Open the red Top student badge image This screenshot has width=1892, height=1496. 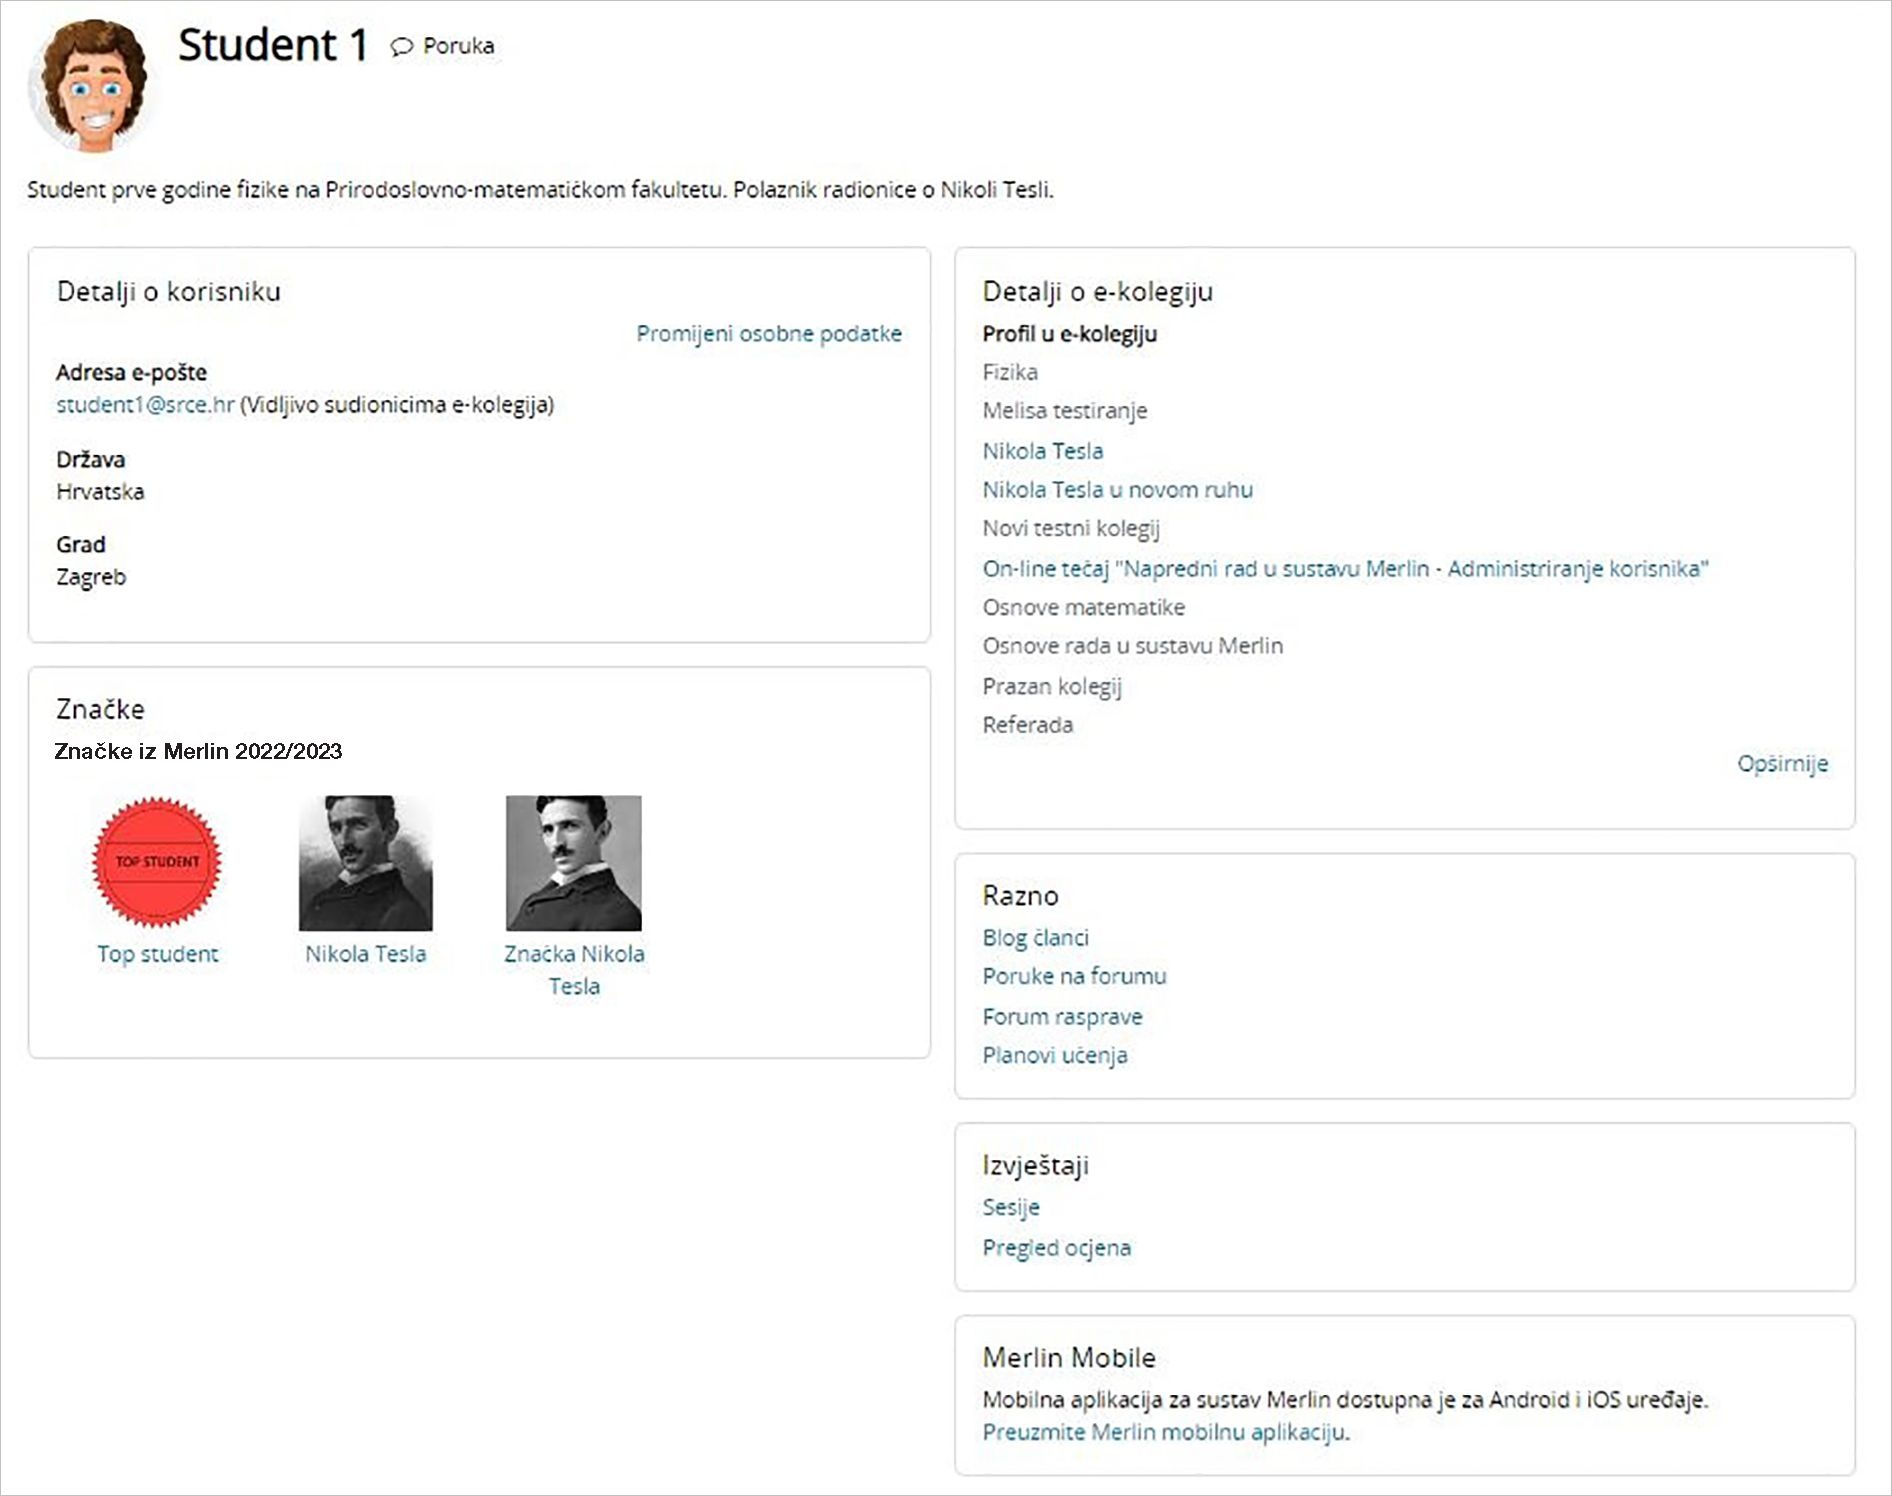point(157,862)
